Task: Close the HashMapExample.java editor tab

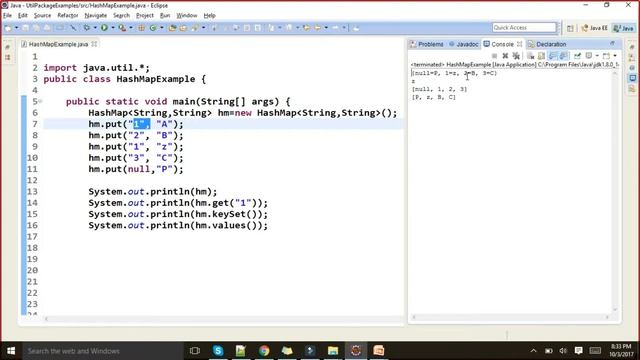Action: tap(94, 44)
